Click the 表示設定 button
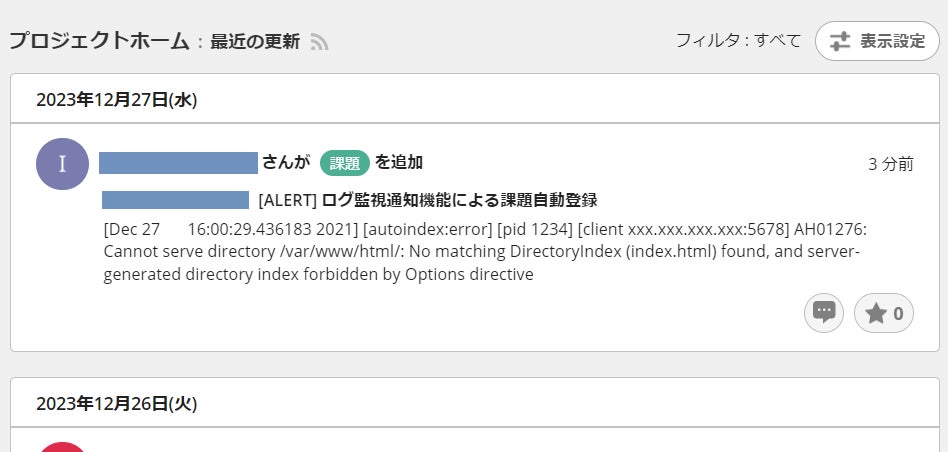The height and width of the screenshot is (452, 948). (877, 41)
